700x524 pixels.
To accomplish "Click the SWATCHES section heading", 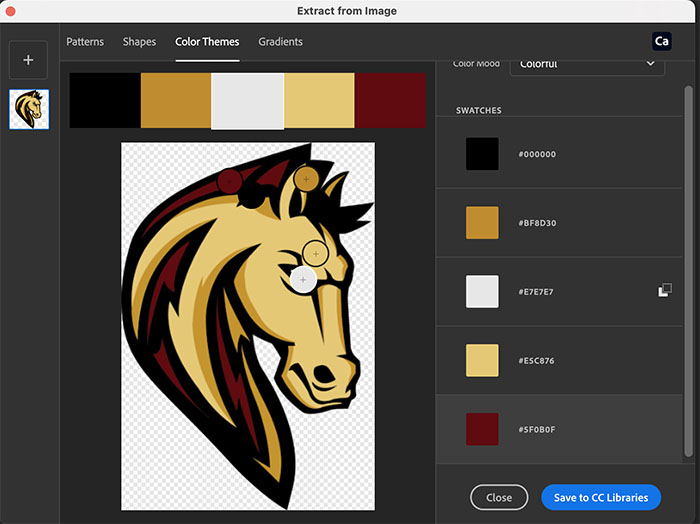I will click(479, 110).
